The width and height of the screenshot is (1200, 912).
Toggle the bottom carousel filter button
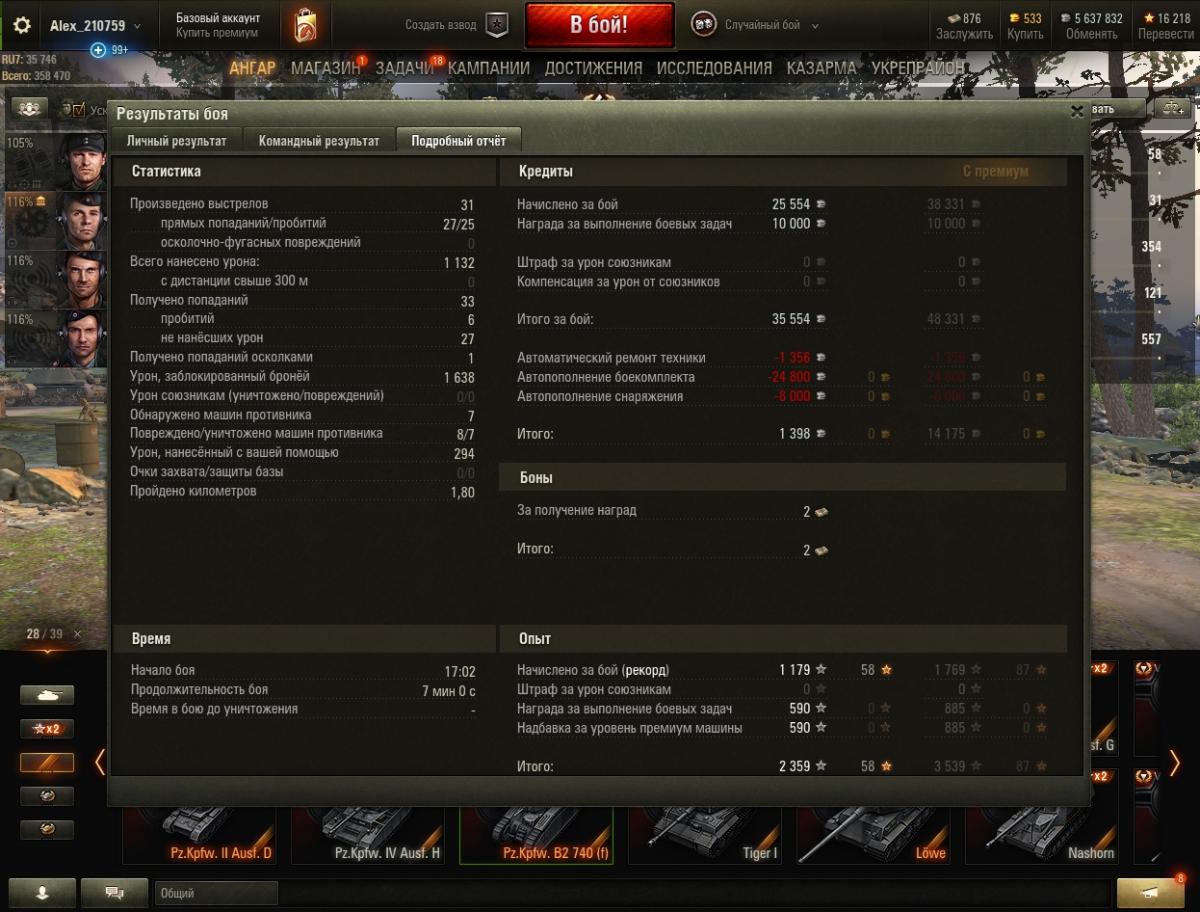[47, 830]
